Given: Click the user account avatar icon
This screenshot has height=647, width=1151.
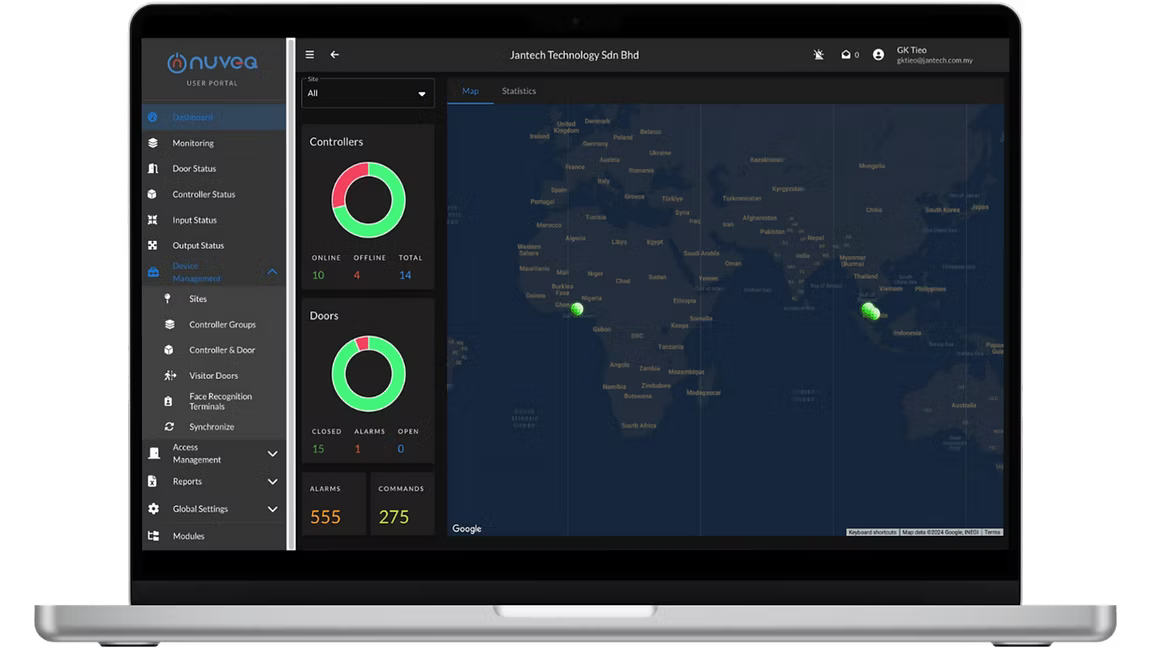Looking at the screenshot, I should coord(878,55).
